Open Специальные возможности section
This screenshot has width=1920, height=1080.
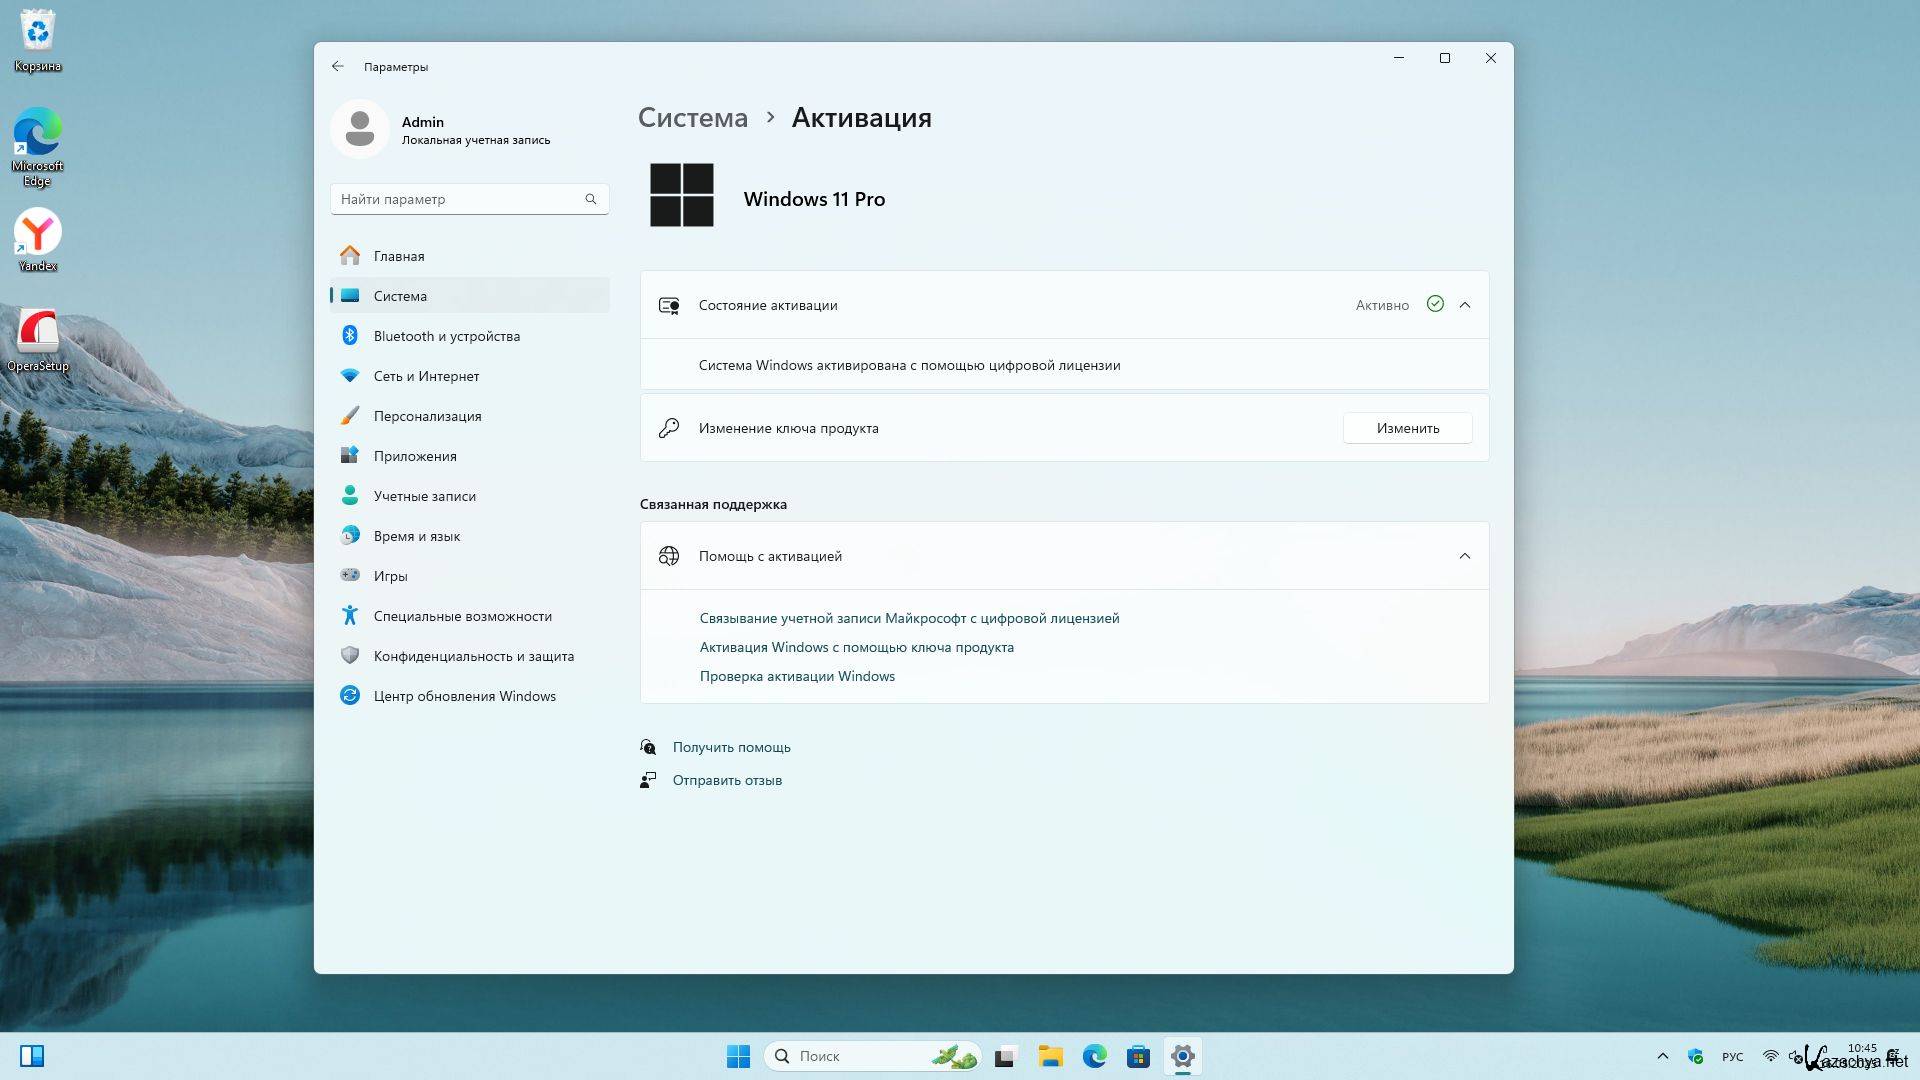click(462, 616)
